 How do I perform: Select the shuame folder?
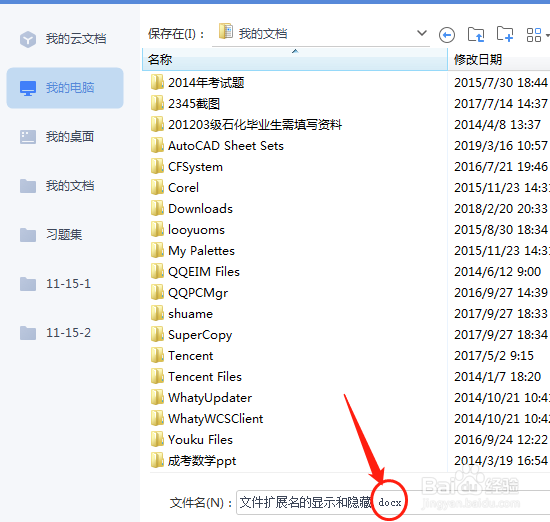pos(182,314)
